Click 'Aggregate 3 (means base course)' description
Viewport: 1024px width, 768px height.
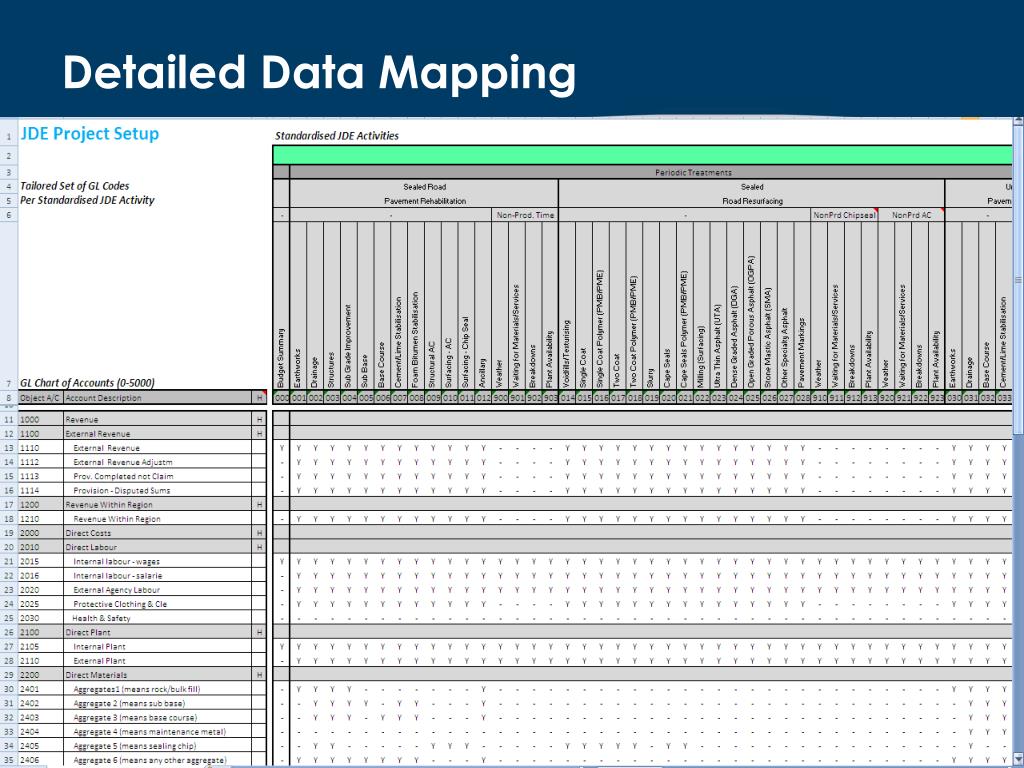(135, 718)
